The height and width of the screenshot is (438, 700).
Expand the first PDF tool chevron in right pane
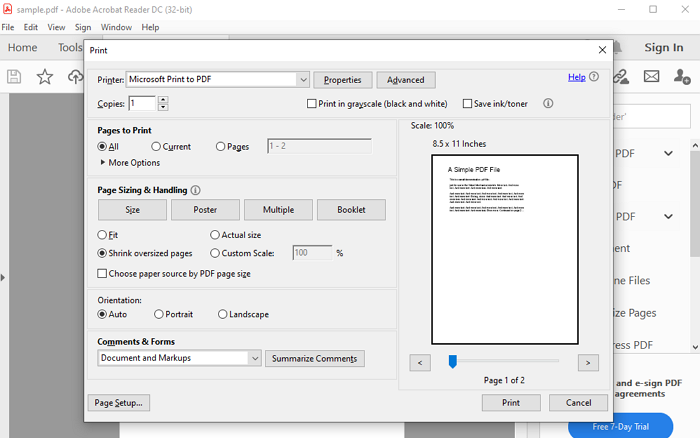668,154
